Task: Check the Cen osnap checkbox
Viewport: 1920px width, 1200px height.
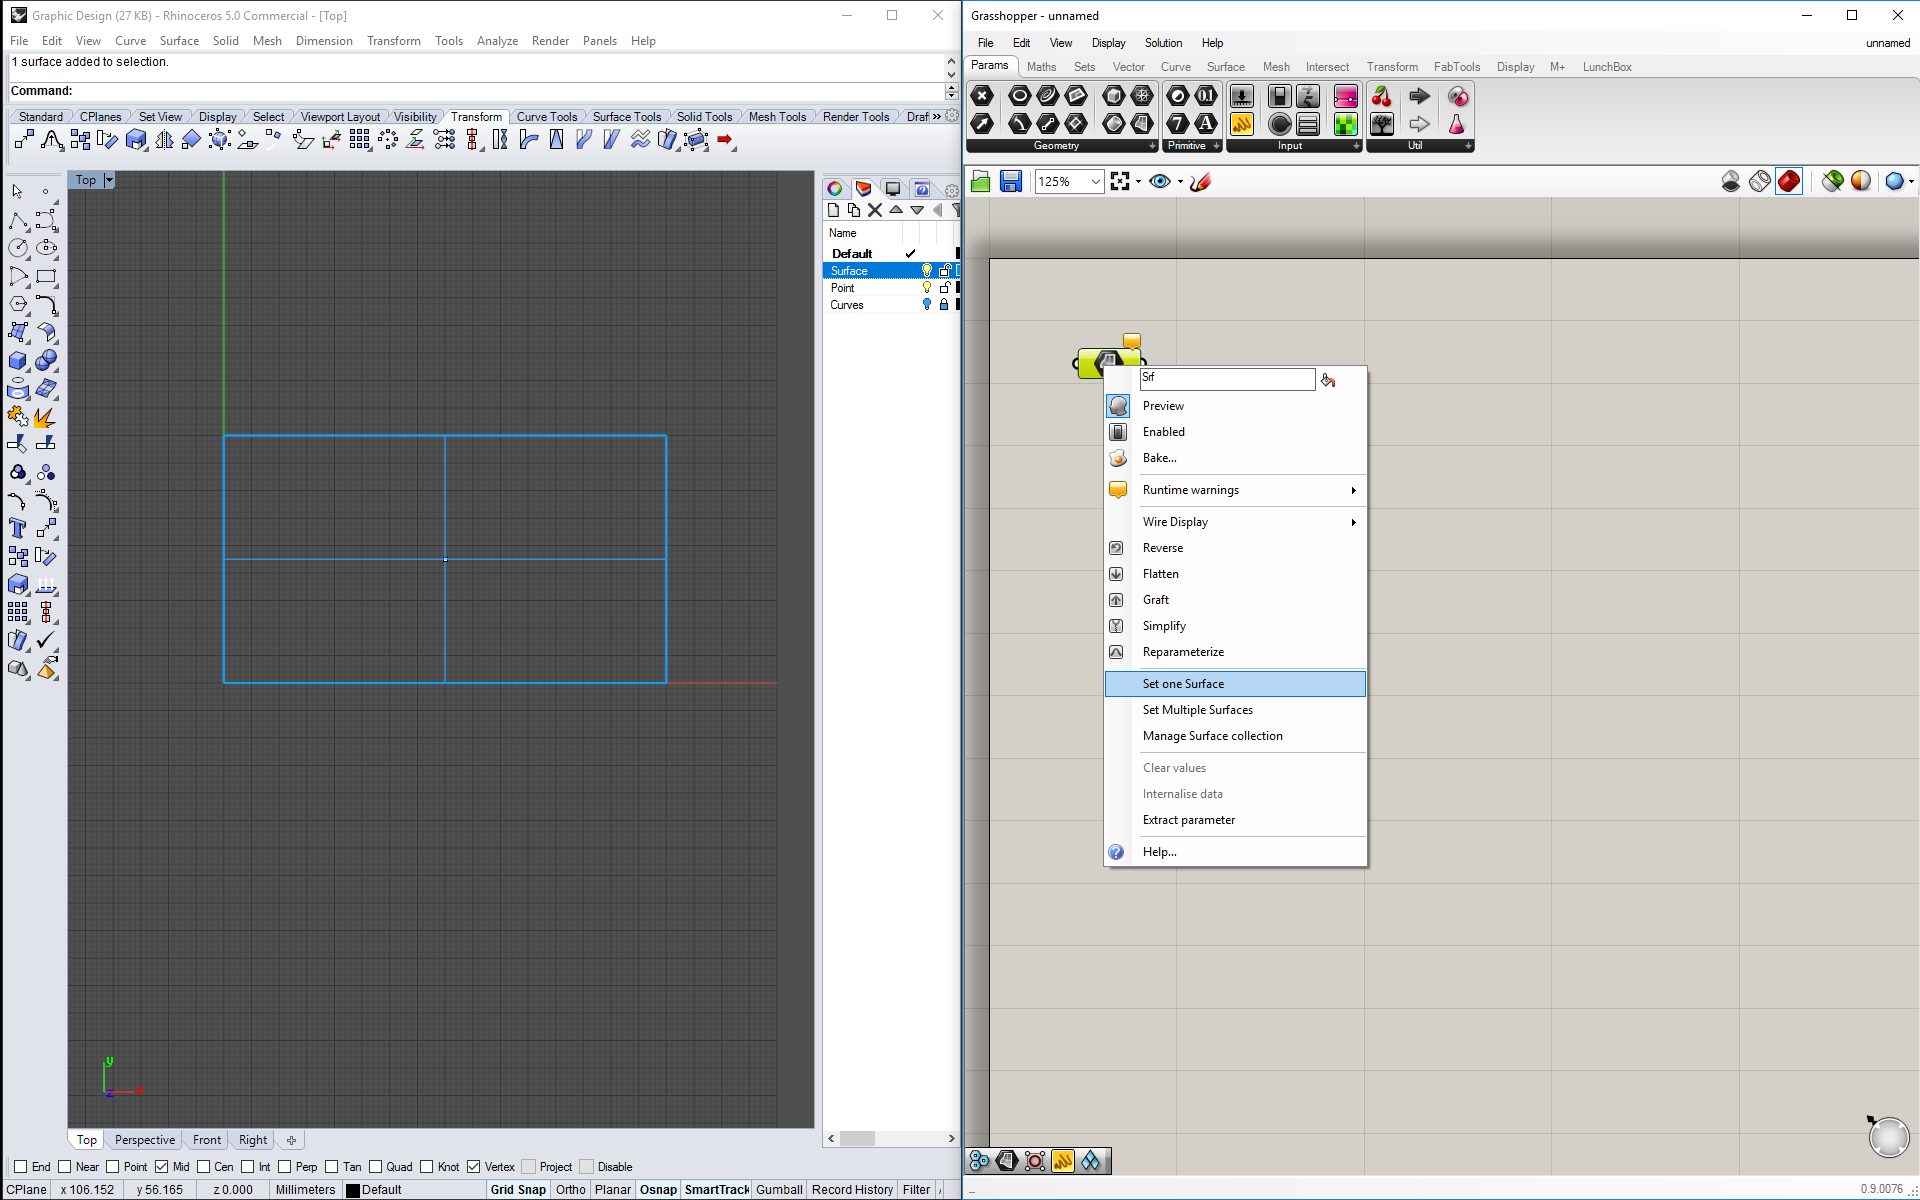Action: [204, 1167]
